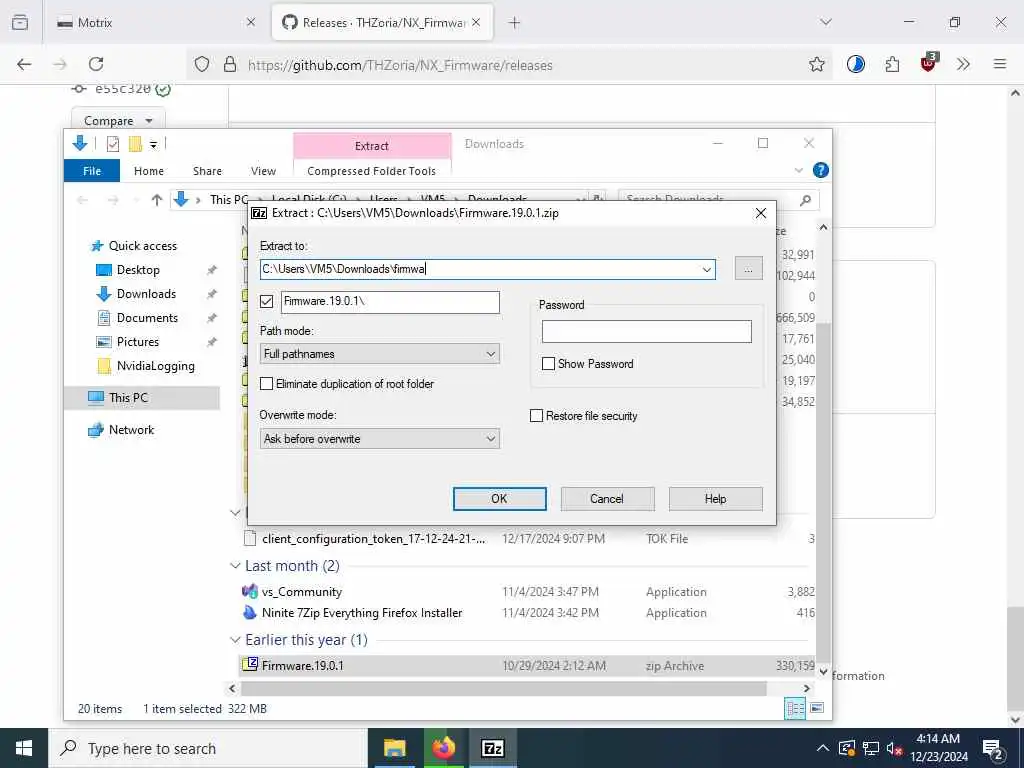Click the Explorer horizontal scrollbar
The image size is (1024, 768).
[504, 688]
